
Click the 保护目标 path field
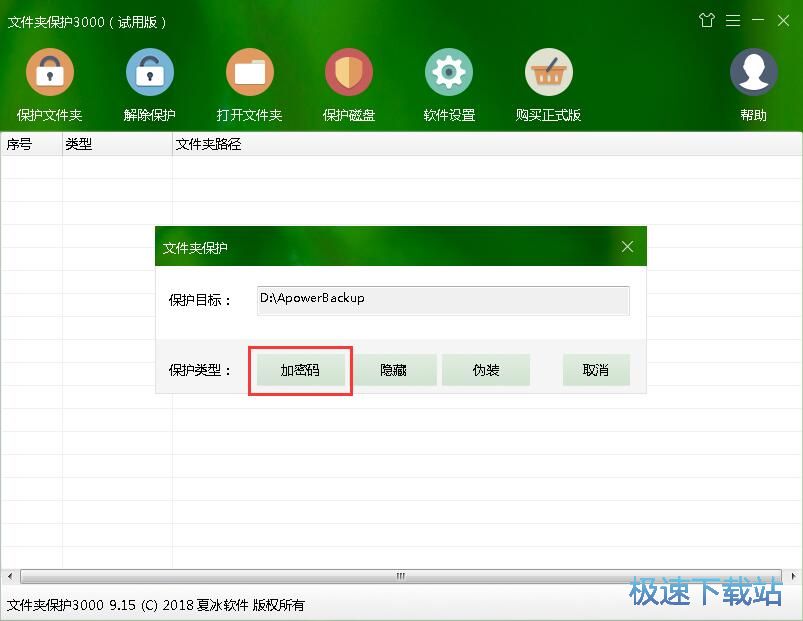coord(443,300)
